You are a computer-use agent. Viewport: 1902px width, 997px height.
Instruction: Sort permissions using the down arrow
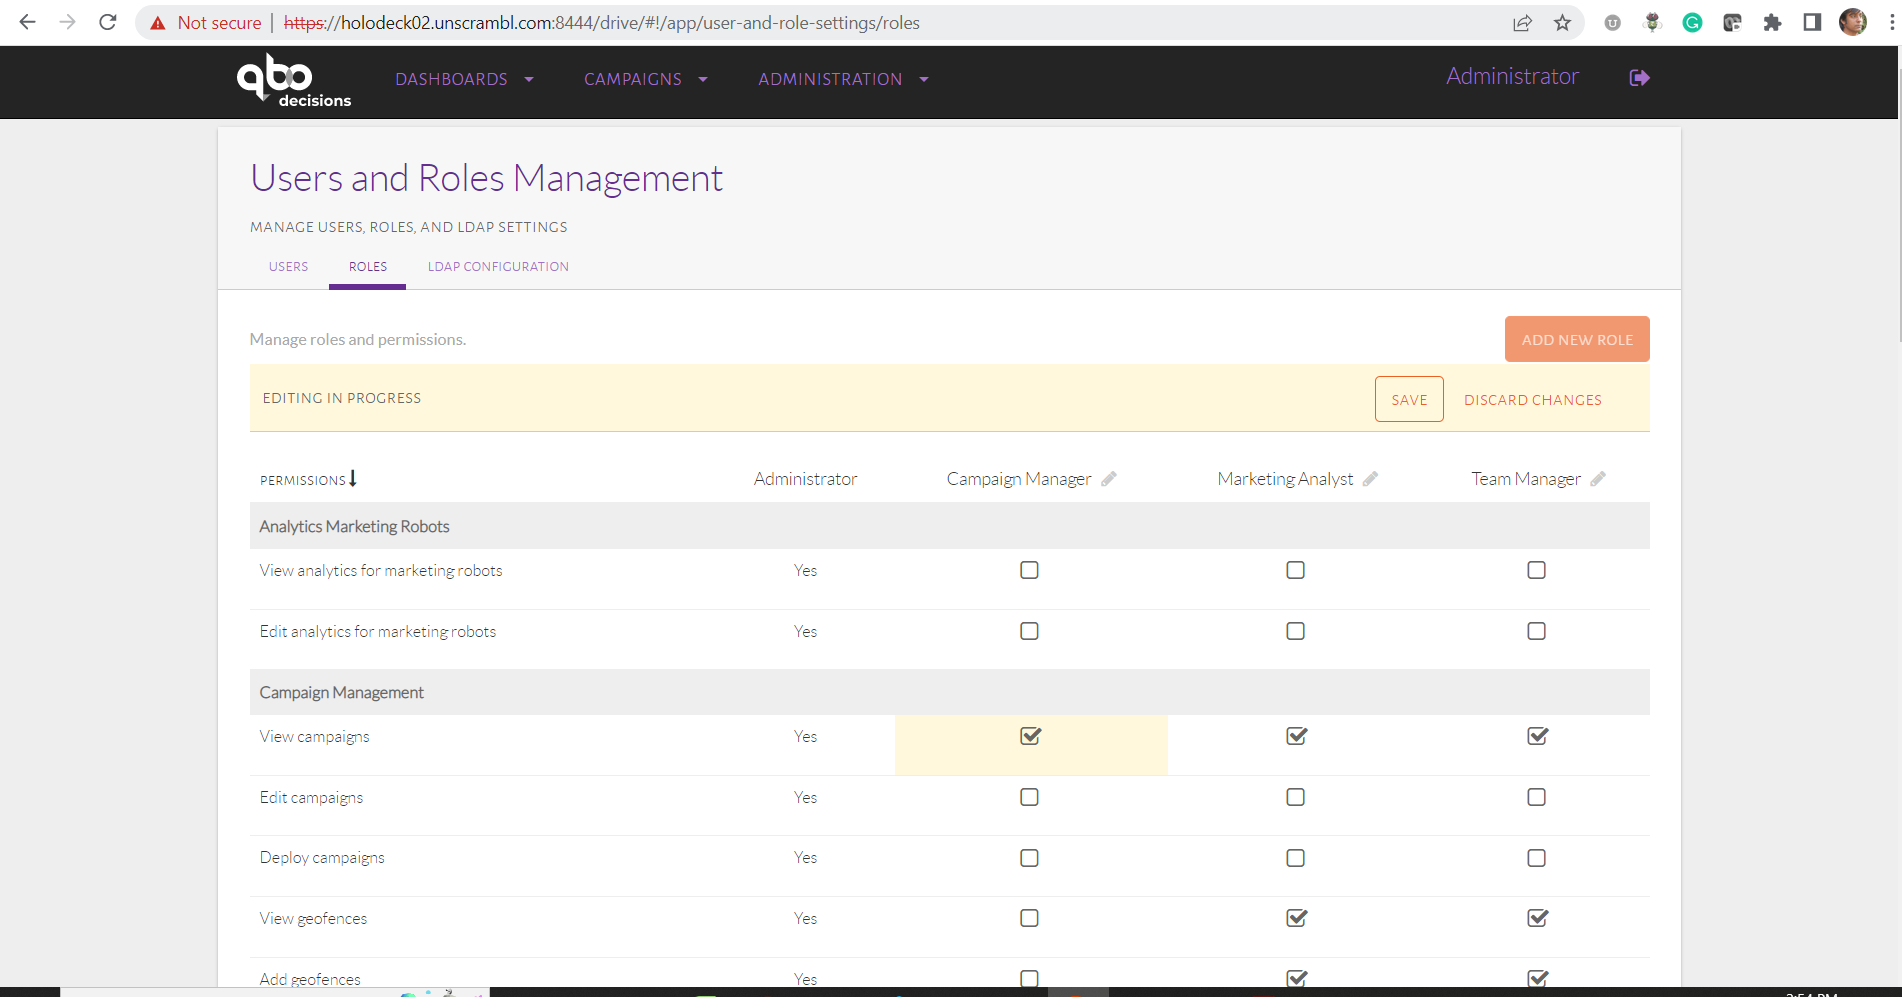click(353, 479)
